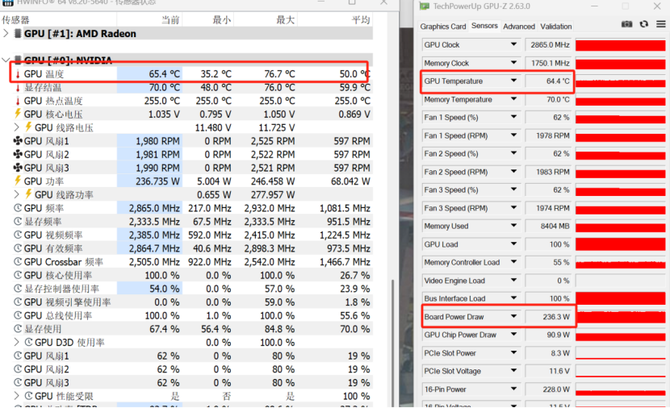Expand the GPU D3D 使用率 row
Screen dimensions: 670x408
point(16,342)
